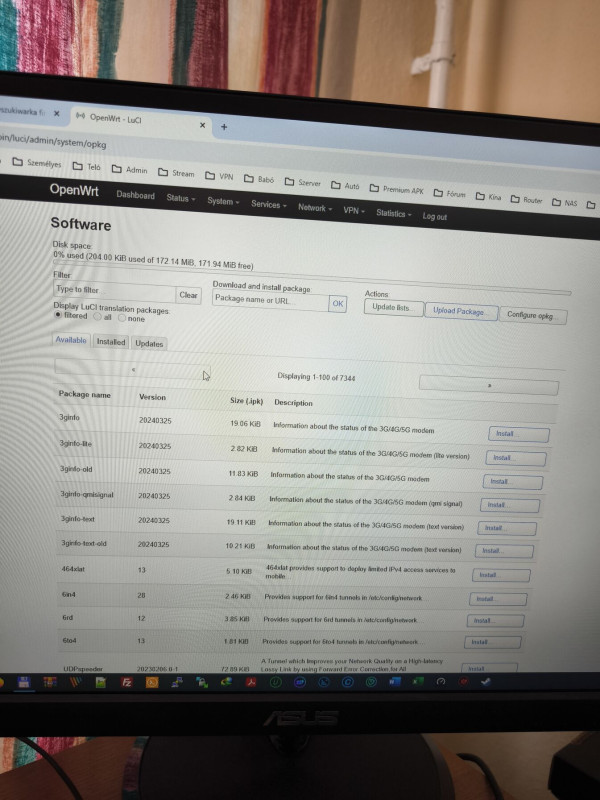Click the browser address bar URL
The height and width of the screenshot is (800, 600).
pyautogui.click(x=53, y=141)
